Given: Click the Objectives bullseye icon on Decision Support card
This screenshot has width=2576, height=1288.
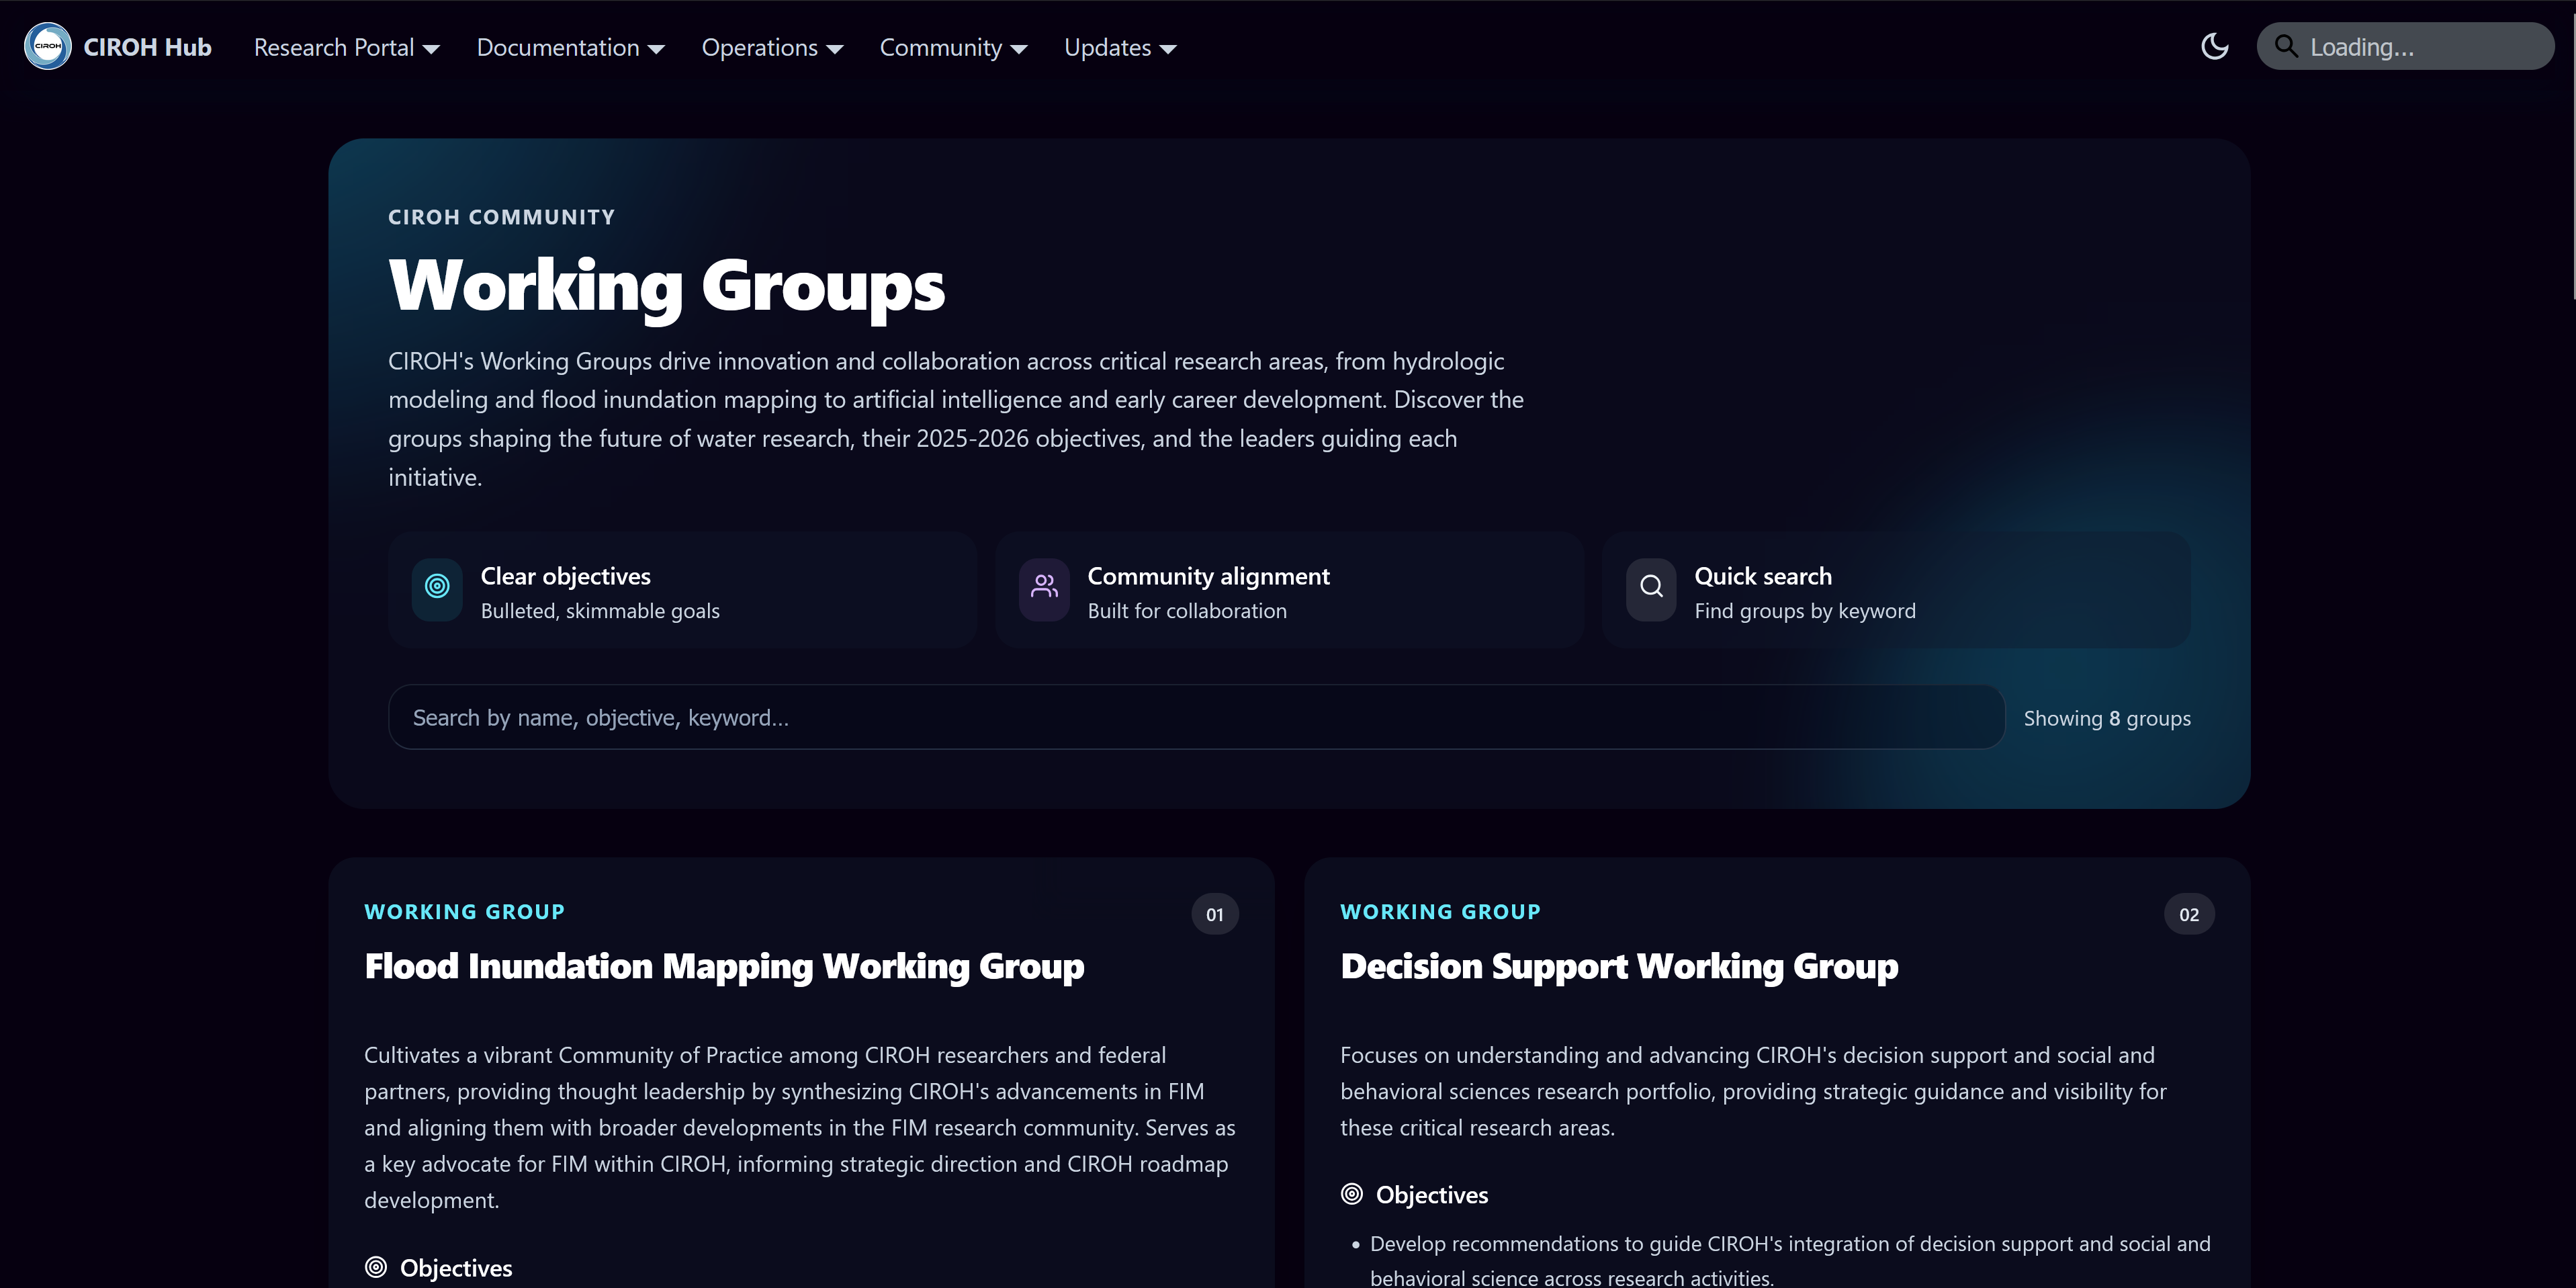Looking at the screenshot, I should pyautogui.click(x=1352, y=1194).
